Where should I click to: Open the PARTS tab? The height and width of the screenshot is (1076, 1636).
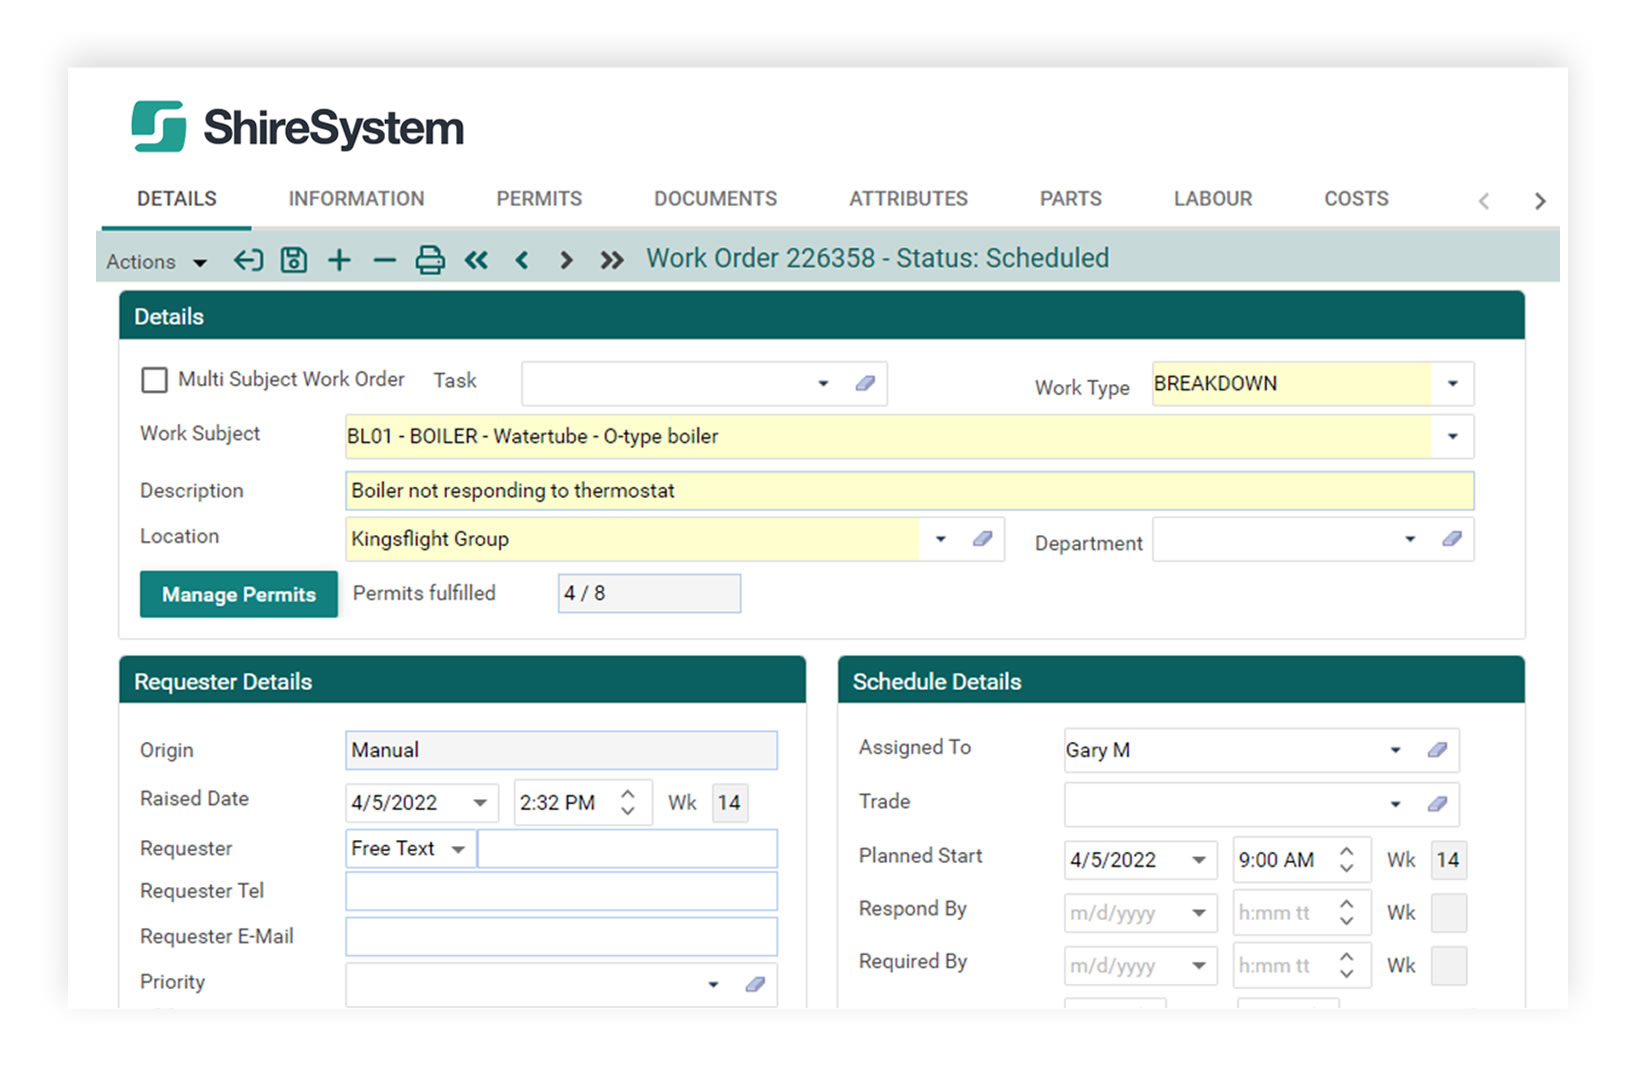pos(1071,199)
